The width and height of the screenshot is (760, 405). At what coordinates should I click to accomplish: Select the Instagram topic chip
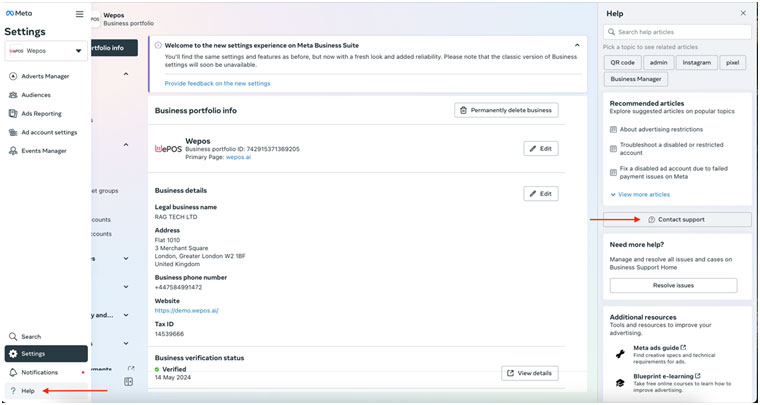pos(697,62)
